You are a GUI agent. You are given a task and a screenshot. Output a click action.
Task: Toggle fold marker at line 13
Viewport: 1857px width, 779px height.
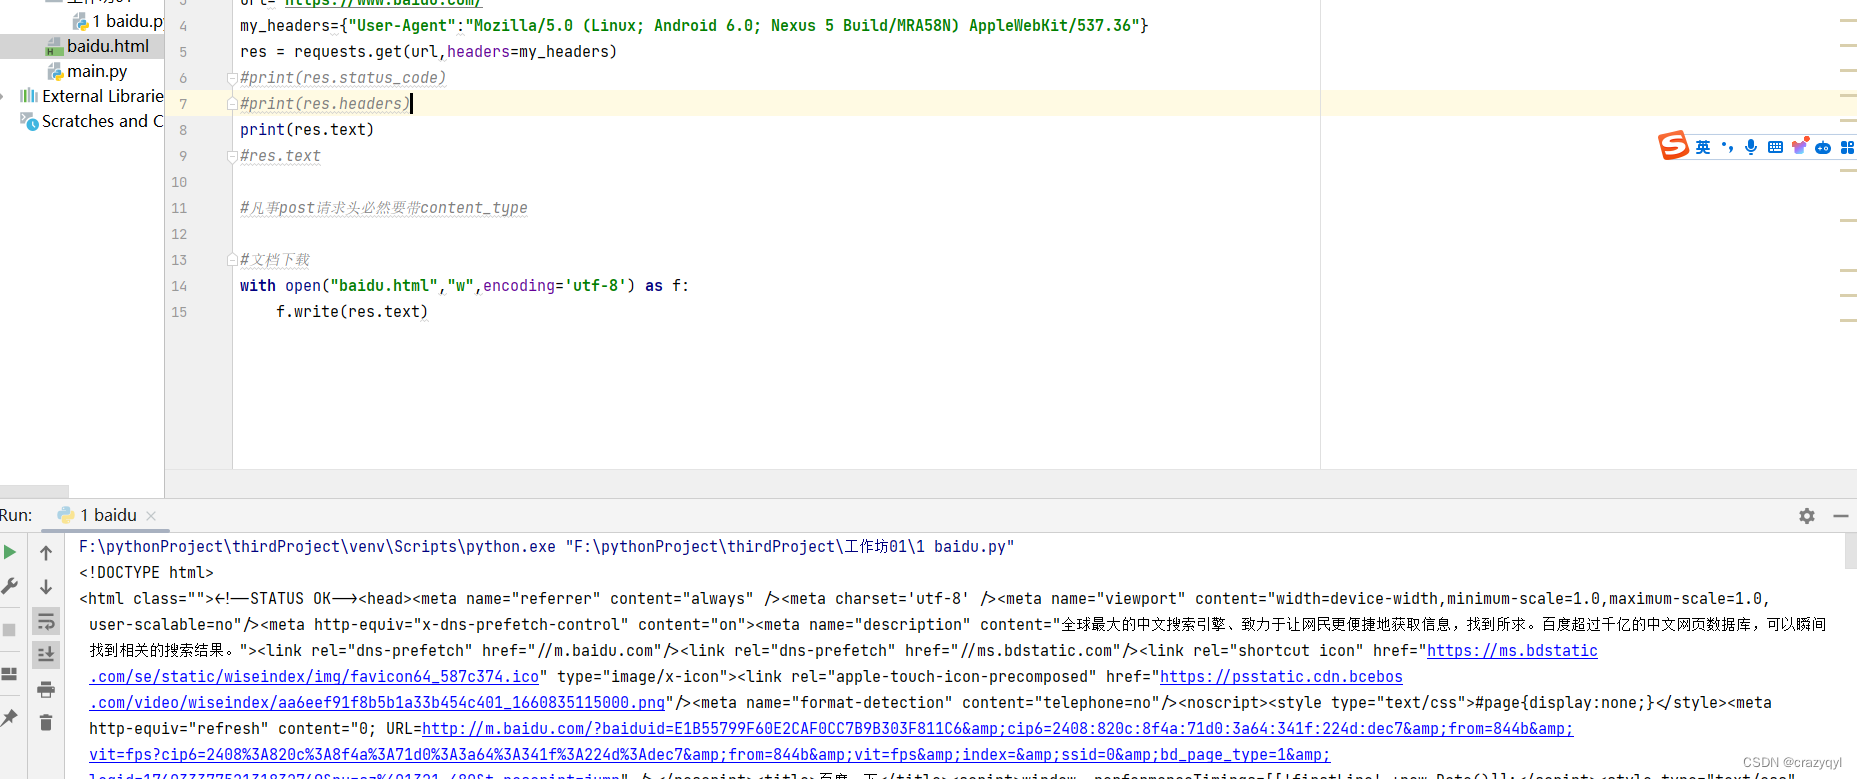click(x=232, y=260)
